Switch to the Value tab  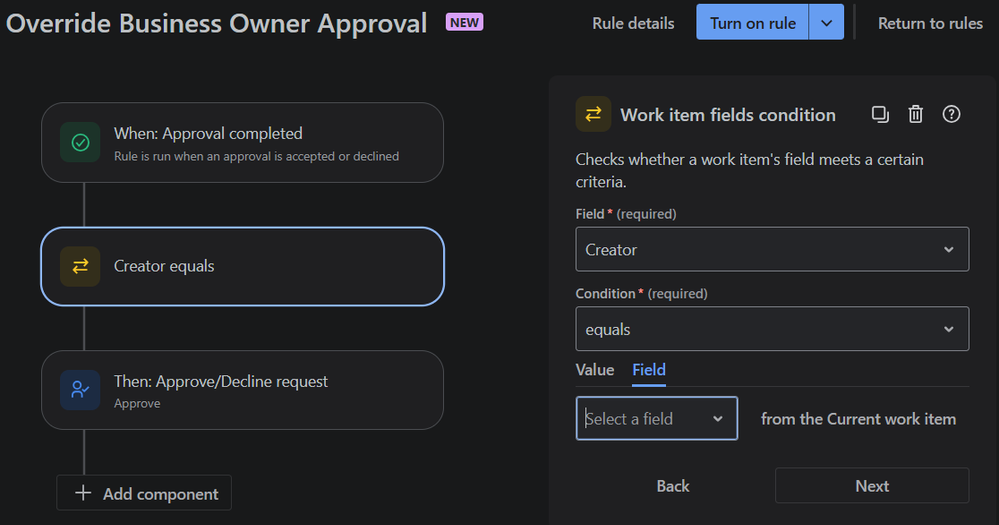point(595,370)
